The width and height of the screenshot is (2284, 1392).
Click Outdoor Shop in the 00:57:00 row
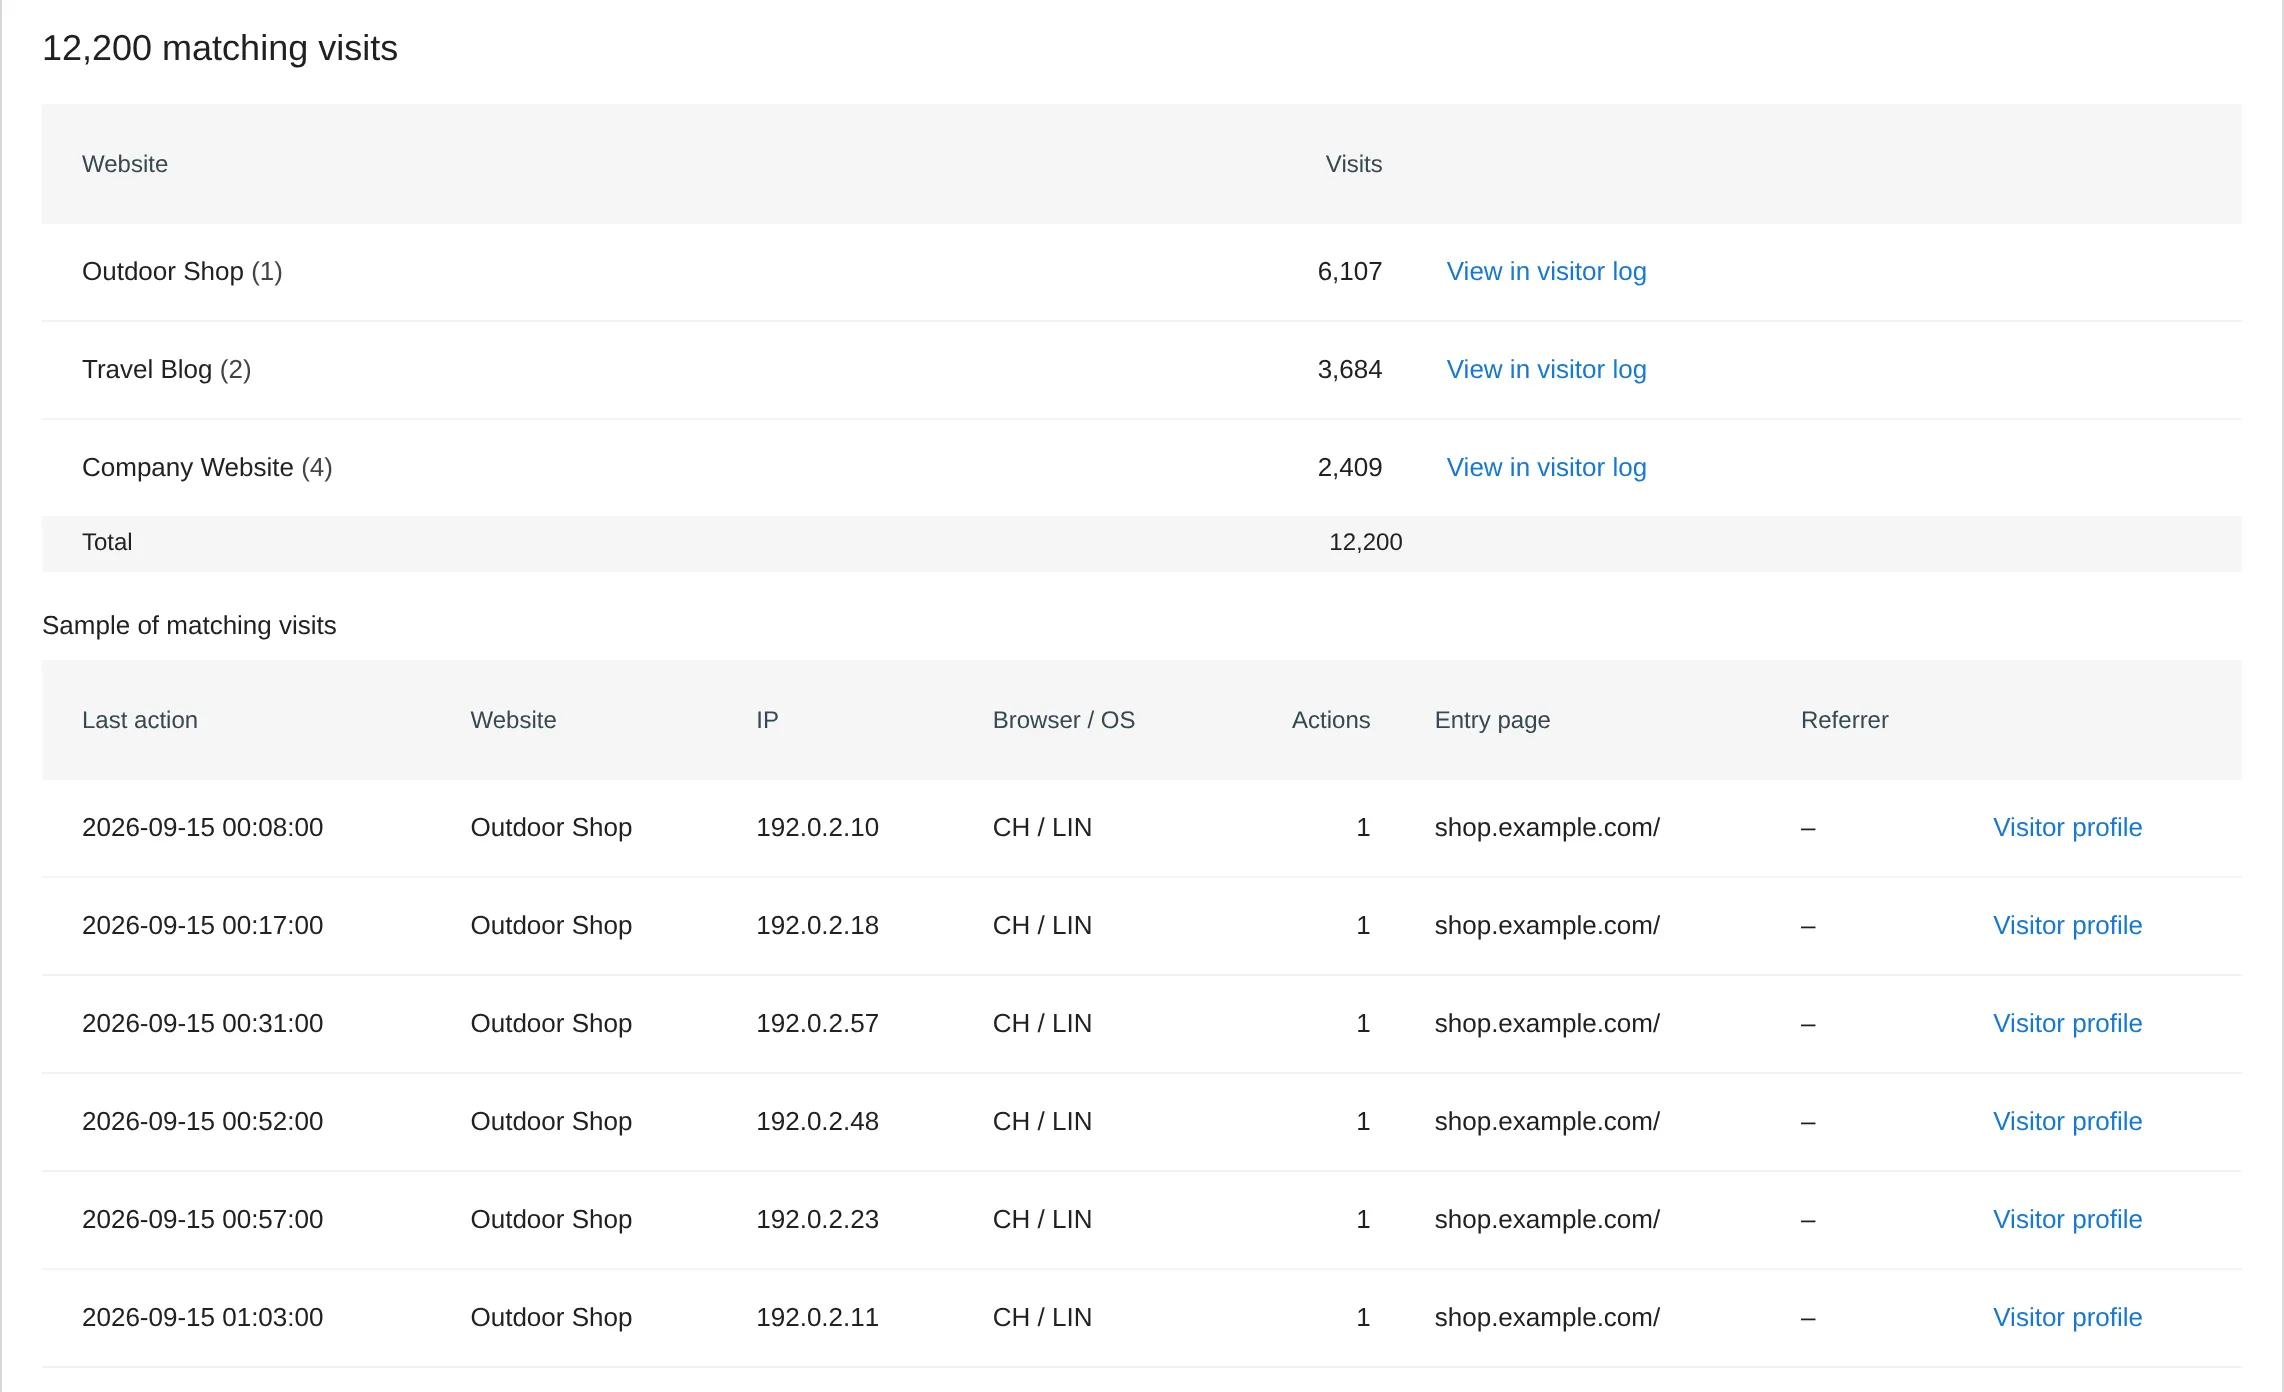(x=551, y=1219)
